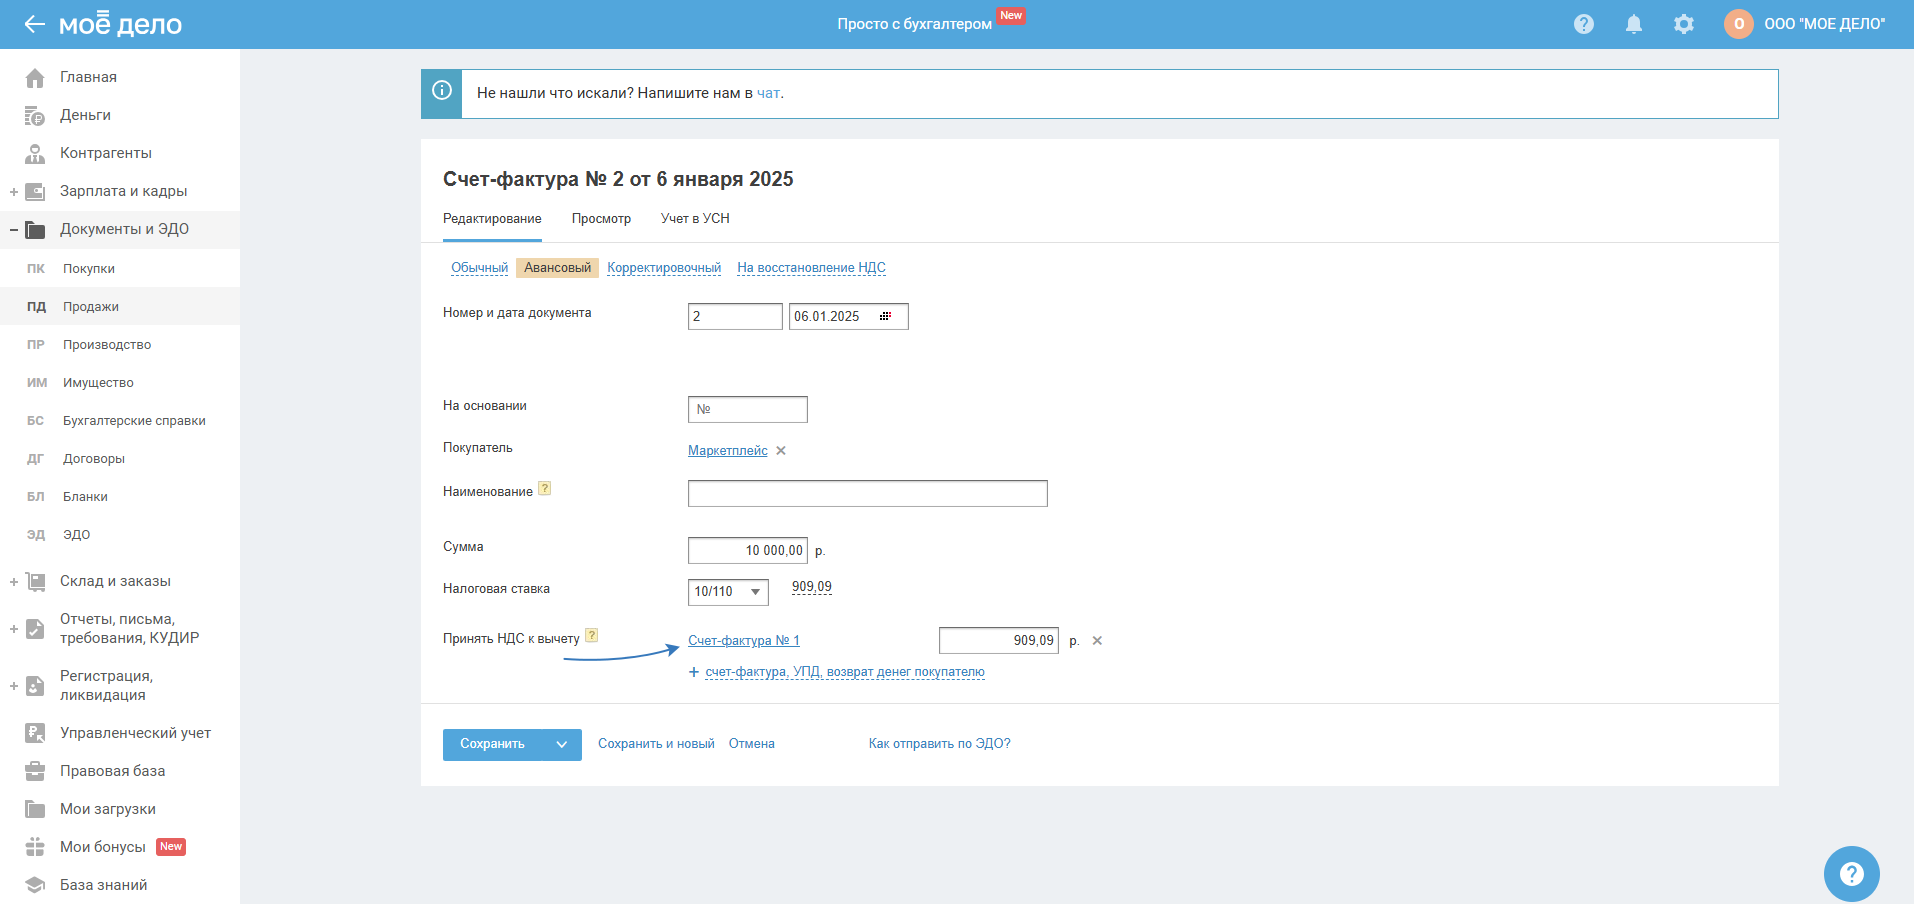
Task: Open Продажи in the sidebar
Action: [x=91, y=307]
